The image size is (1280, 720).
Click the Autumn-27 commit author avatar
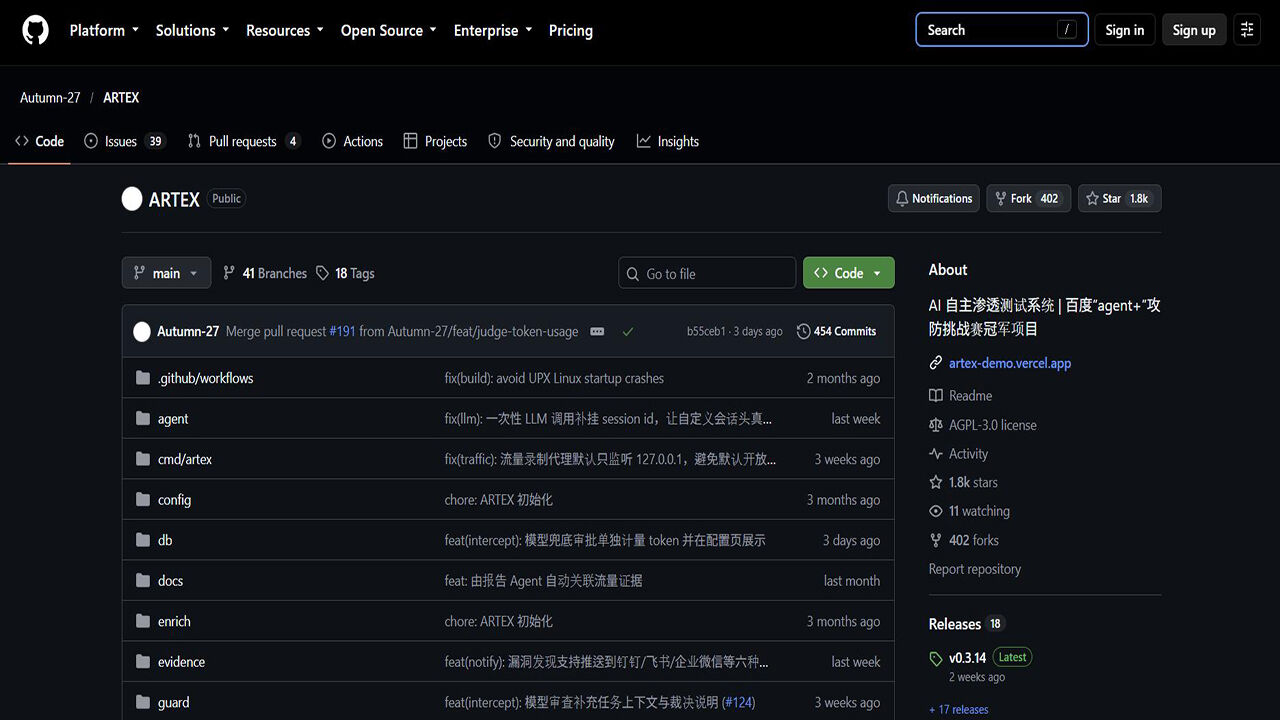[142, 331]
